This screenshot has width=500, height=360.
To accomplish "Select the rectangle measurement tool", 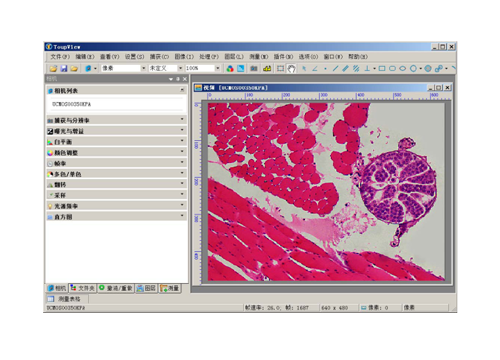I will pos(382,68).
